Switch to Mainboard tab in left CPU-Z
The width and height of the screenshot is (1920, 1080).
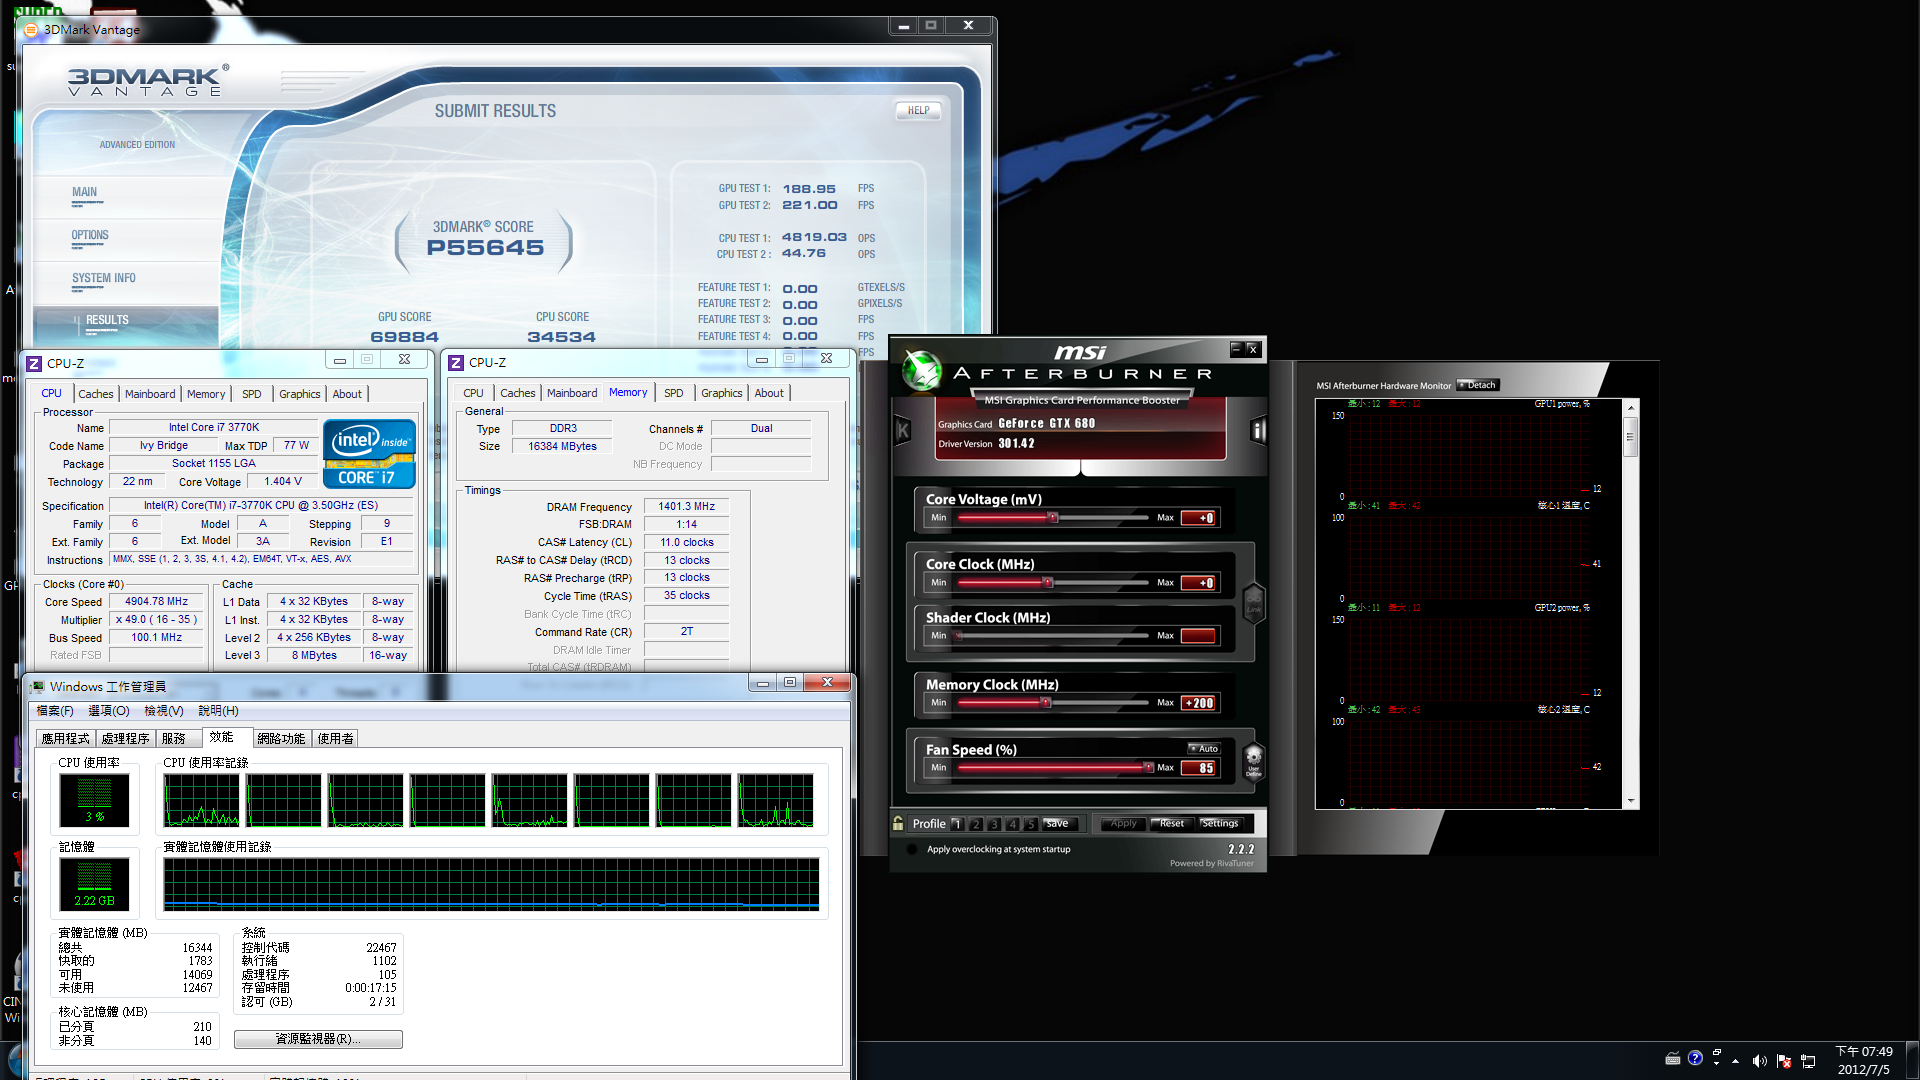click(150, 394)
